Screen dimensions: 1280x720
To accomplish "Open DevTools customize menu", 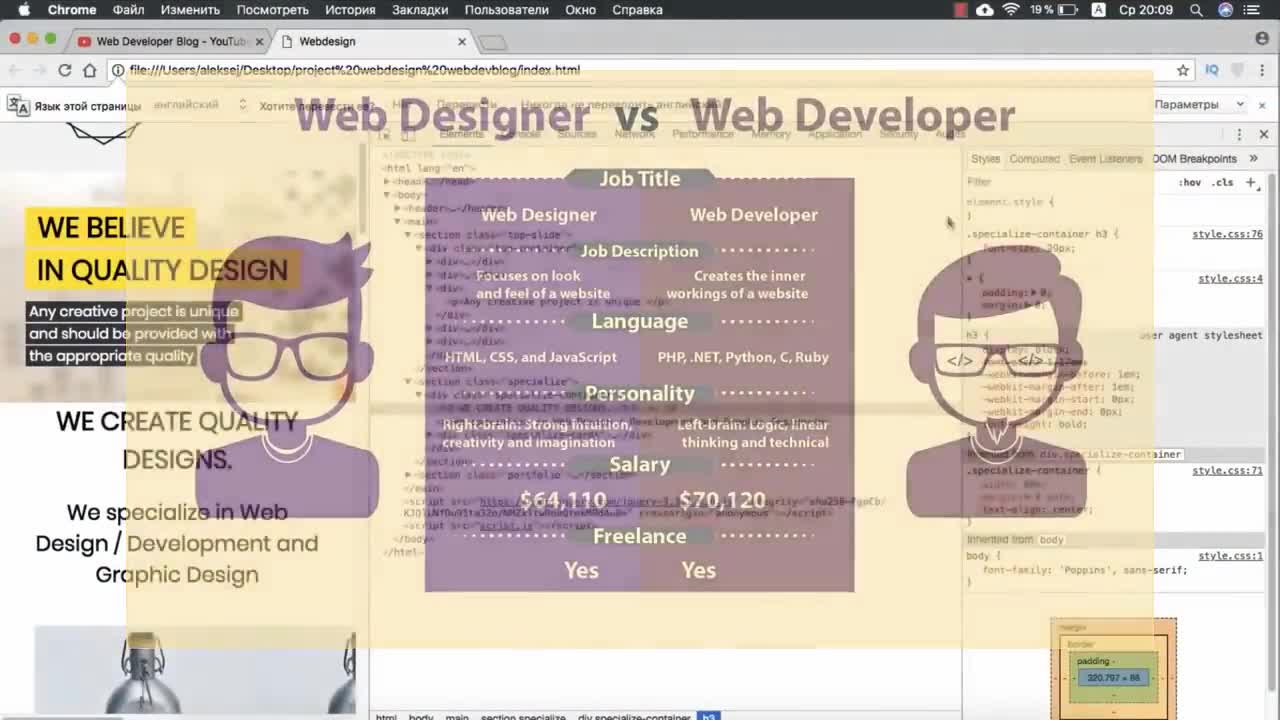I will click(1239, 134).
